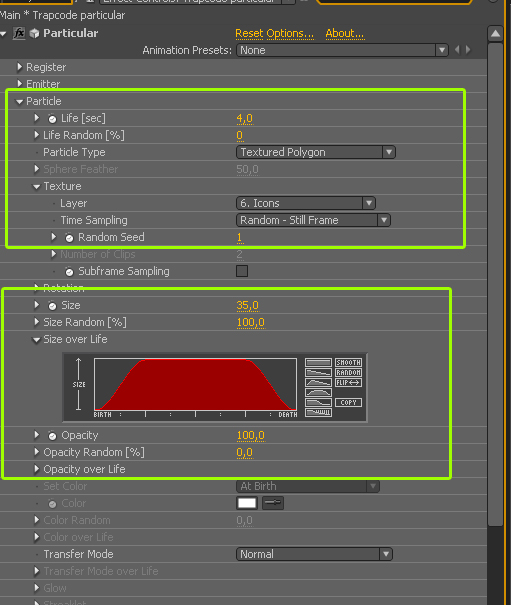This screenshot has height=605, width=511.
Task: Apply the step-down curve preset
Action: tap(318, 402)
